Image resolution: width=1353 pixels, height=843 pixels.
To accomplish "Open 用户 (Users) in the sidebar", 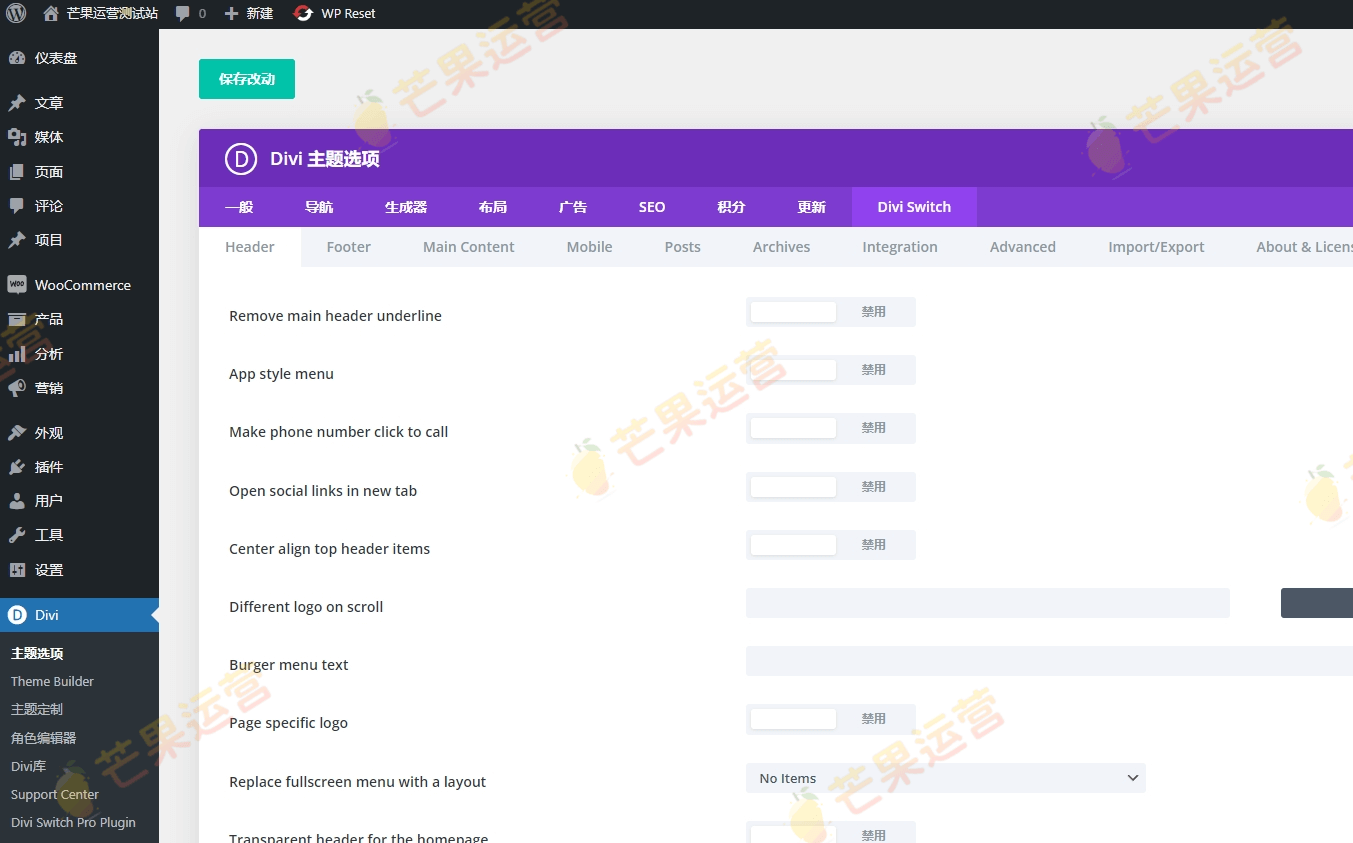I will (45, 500).
